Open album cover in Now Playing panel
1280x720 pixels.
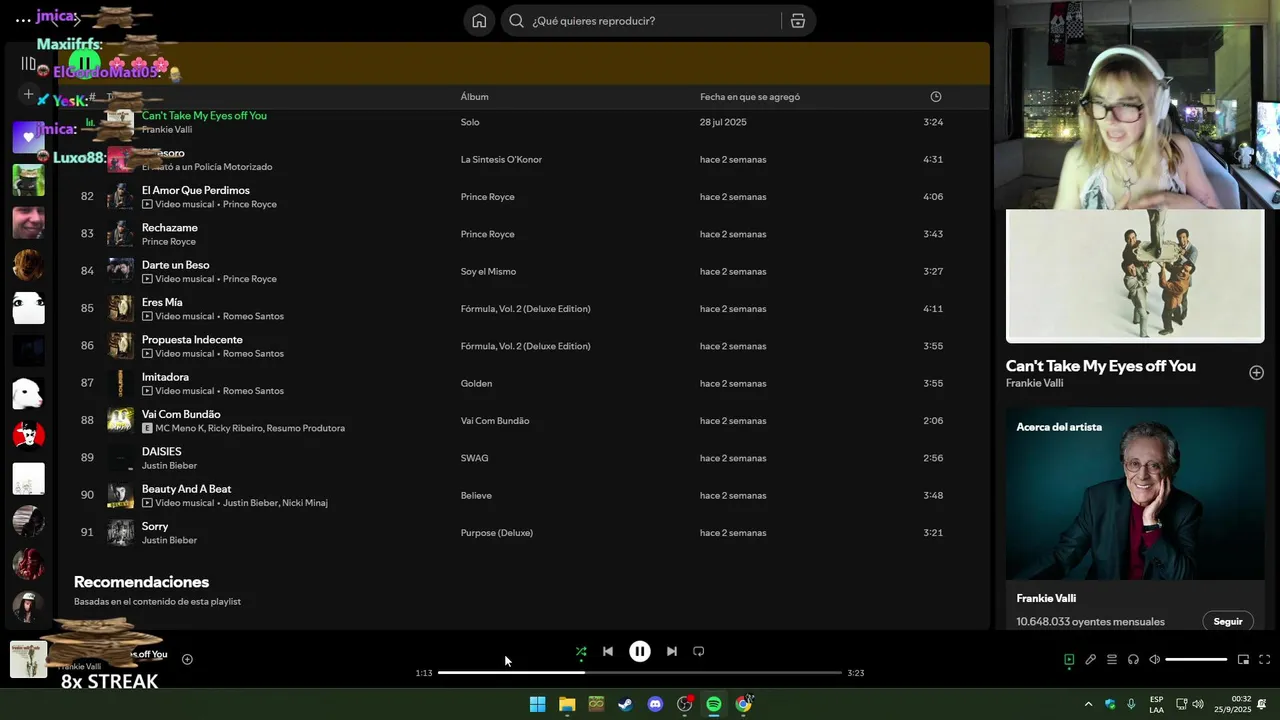tap(1135, 275)
